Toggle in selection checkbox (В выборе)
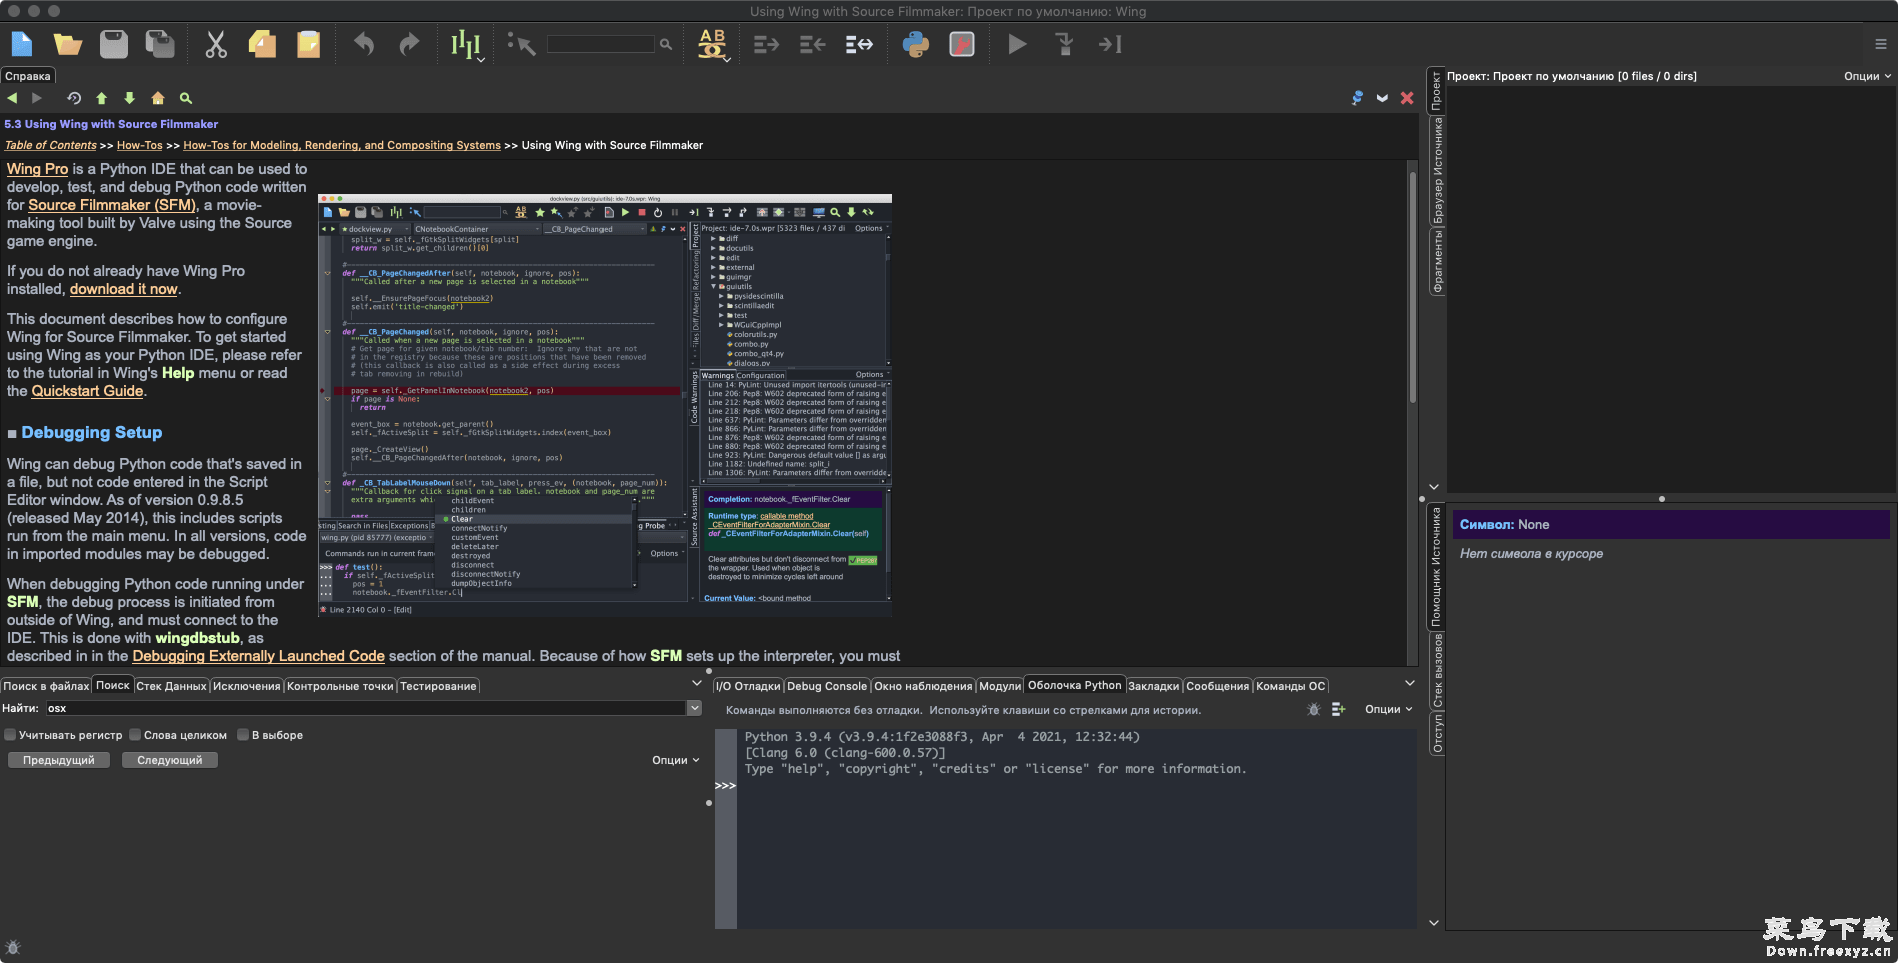Image resolution: width=1898 pixels, height=963 pixels. 243,735
